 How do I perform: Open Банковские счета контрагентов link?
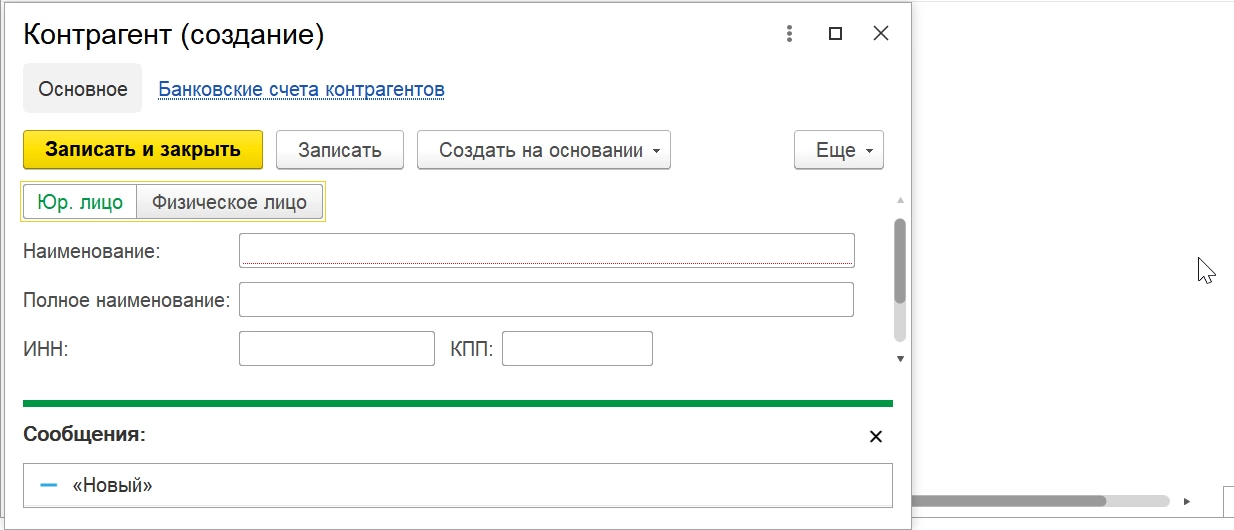pos(301,89)
